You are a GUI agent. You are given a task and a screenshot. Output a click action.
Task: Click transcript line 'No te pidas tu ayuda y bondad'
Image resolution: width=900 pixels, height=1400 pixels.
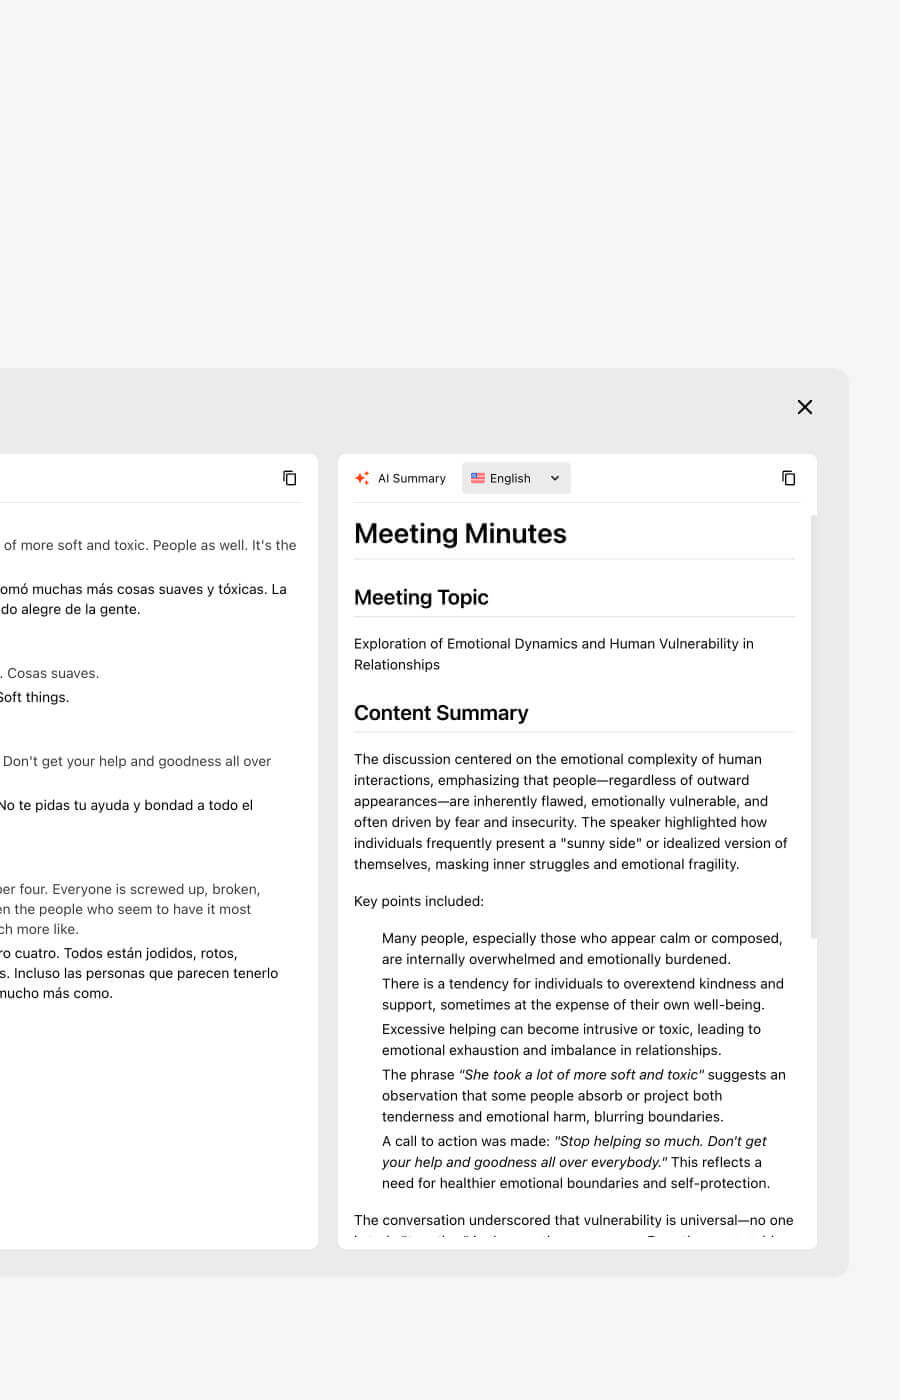point(126,805)
